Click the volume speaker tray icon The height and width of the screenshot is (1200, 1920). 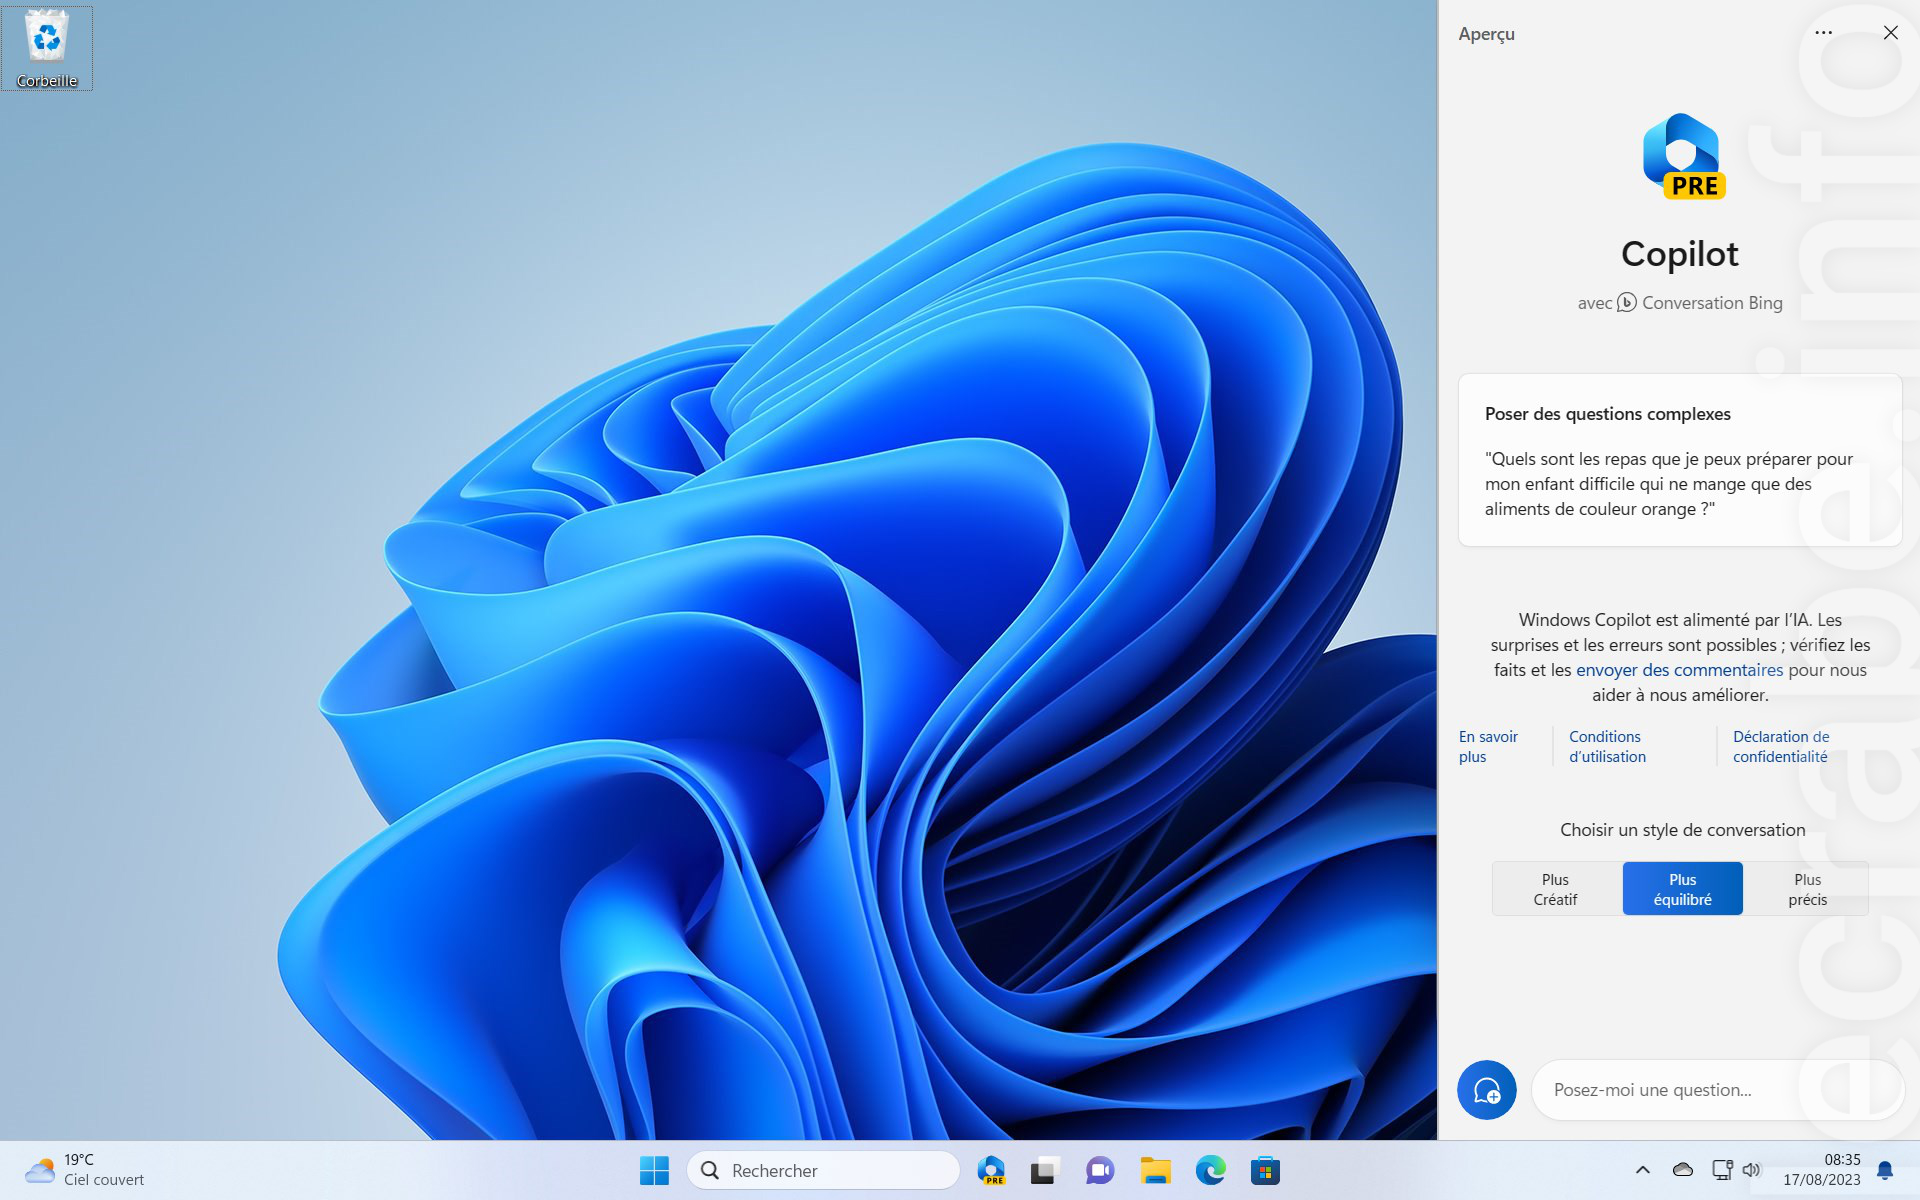(1751, 1170)
